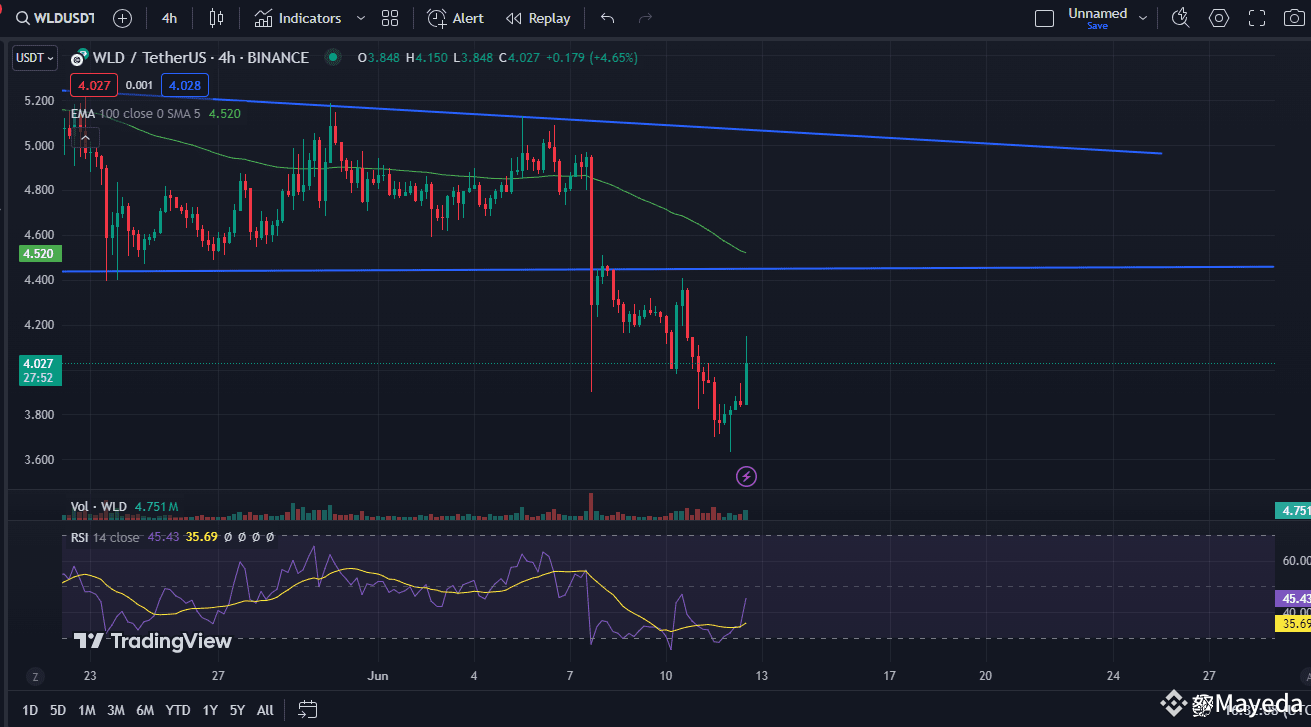Undo the last chart action
The width and height of the screenshot is (1311, 727).
click(607, 17)
